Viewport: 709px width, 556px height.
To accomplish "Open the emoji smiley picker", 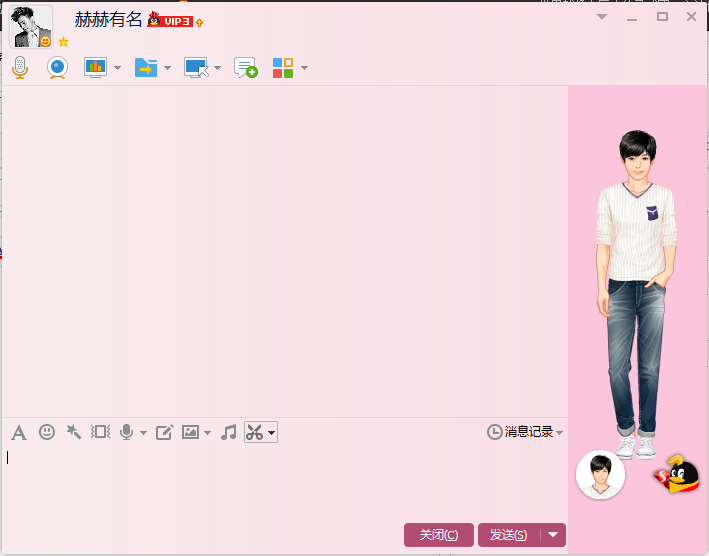I will tap(47, 432).
